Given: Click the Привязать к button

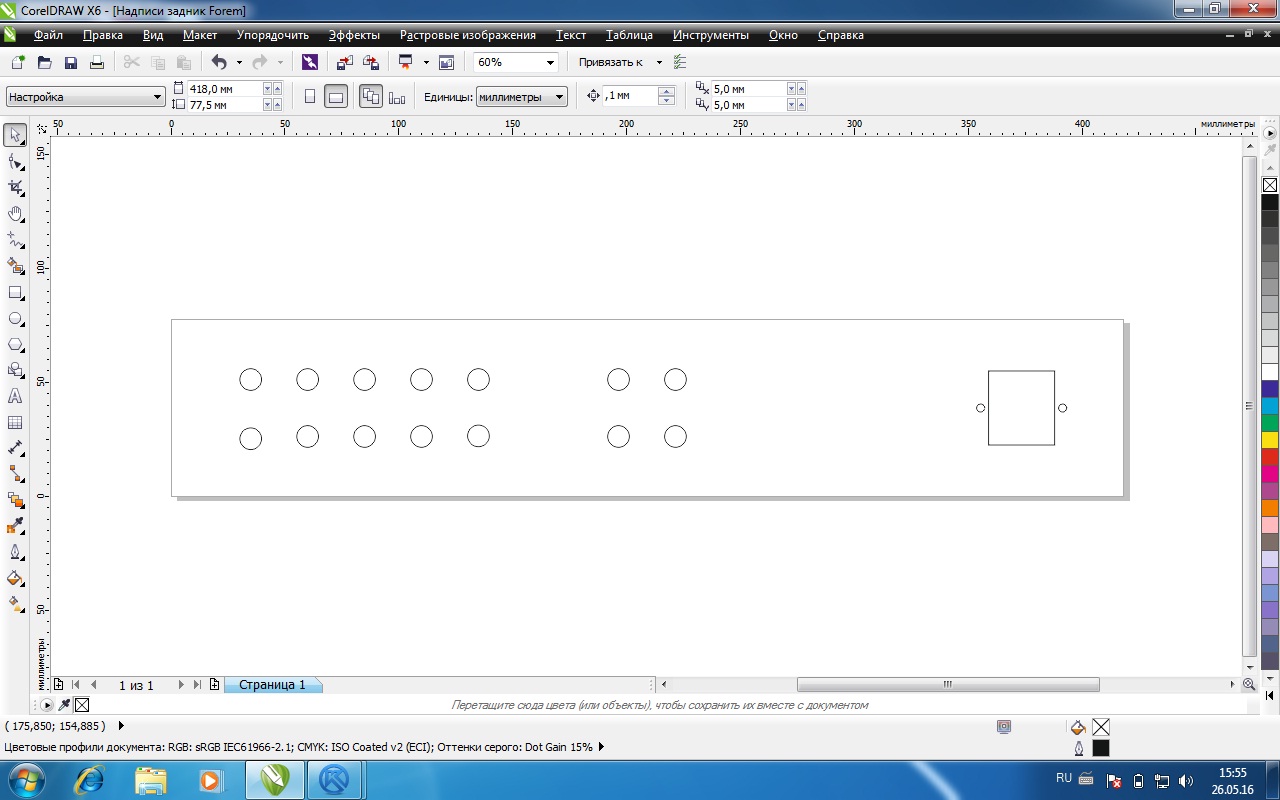Looking at the screenshot, I should click(x=611, y=62).
